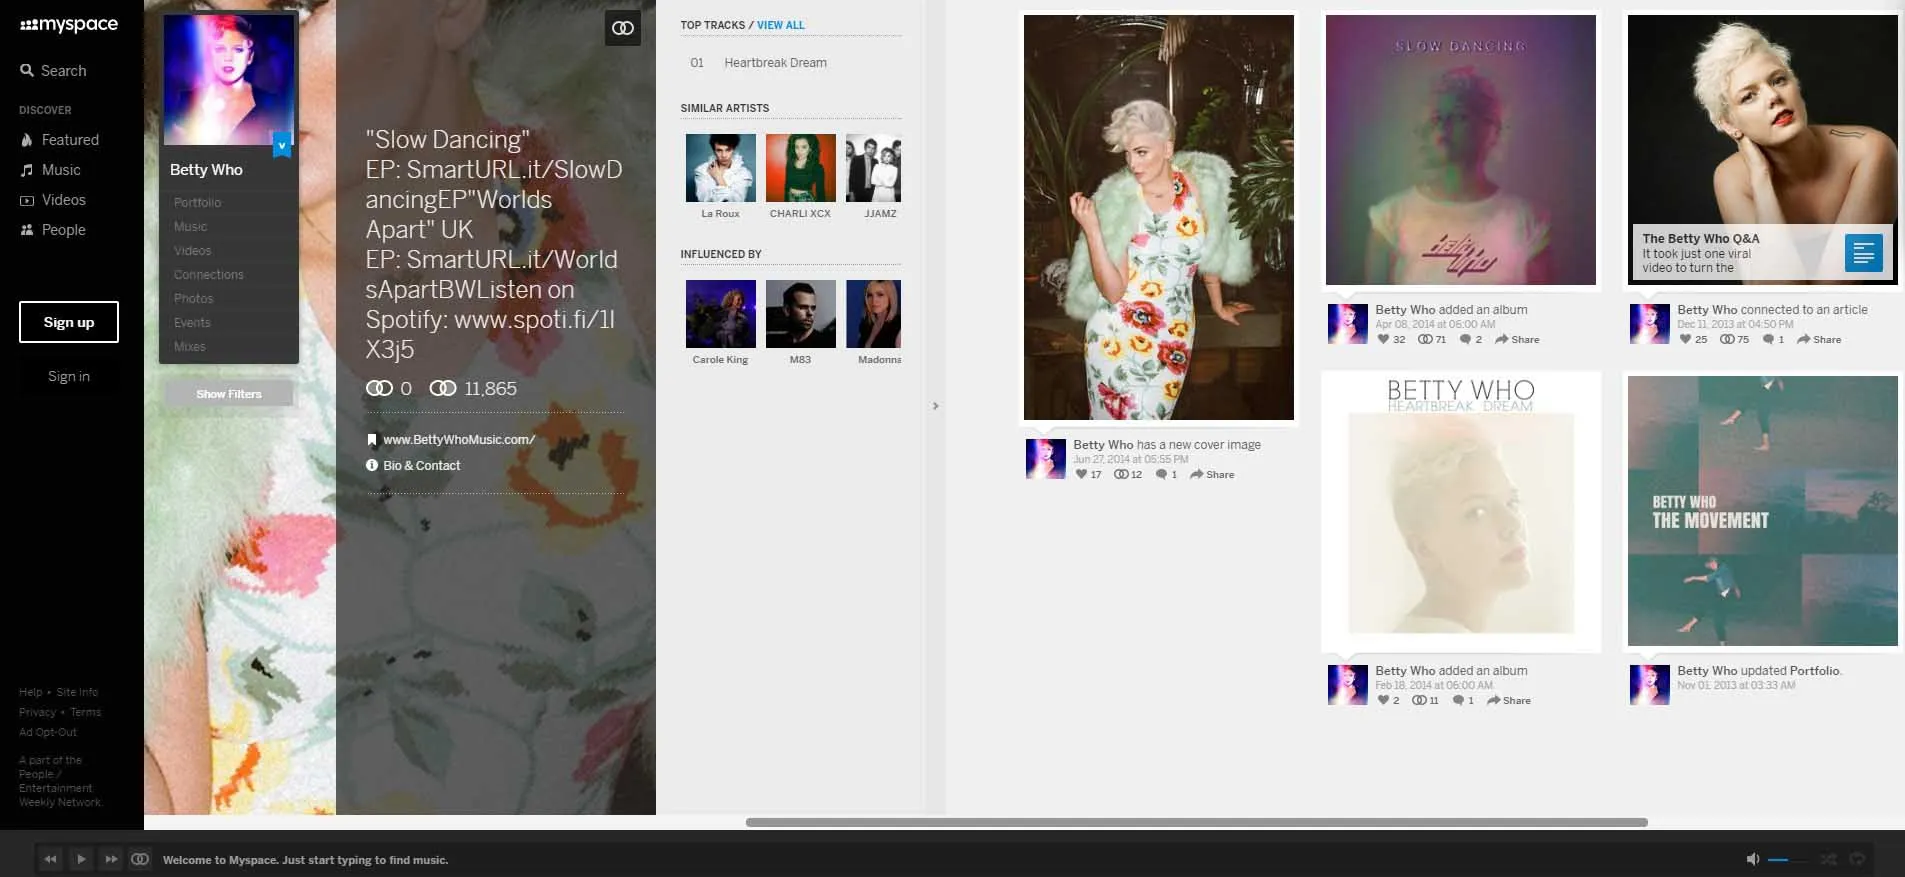1905x877 pixels.
Task: Share the Feb 18 album post
Action: click(x=1509, y=701)
